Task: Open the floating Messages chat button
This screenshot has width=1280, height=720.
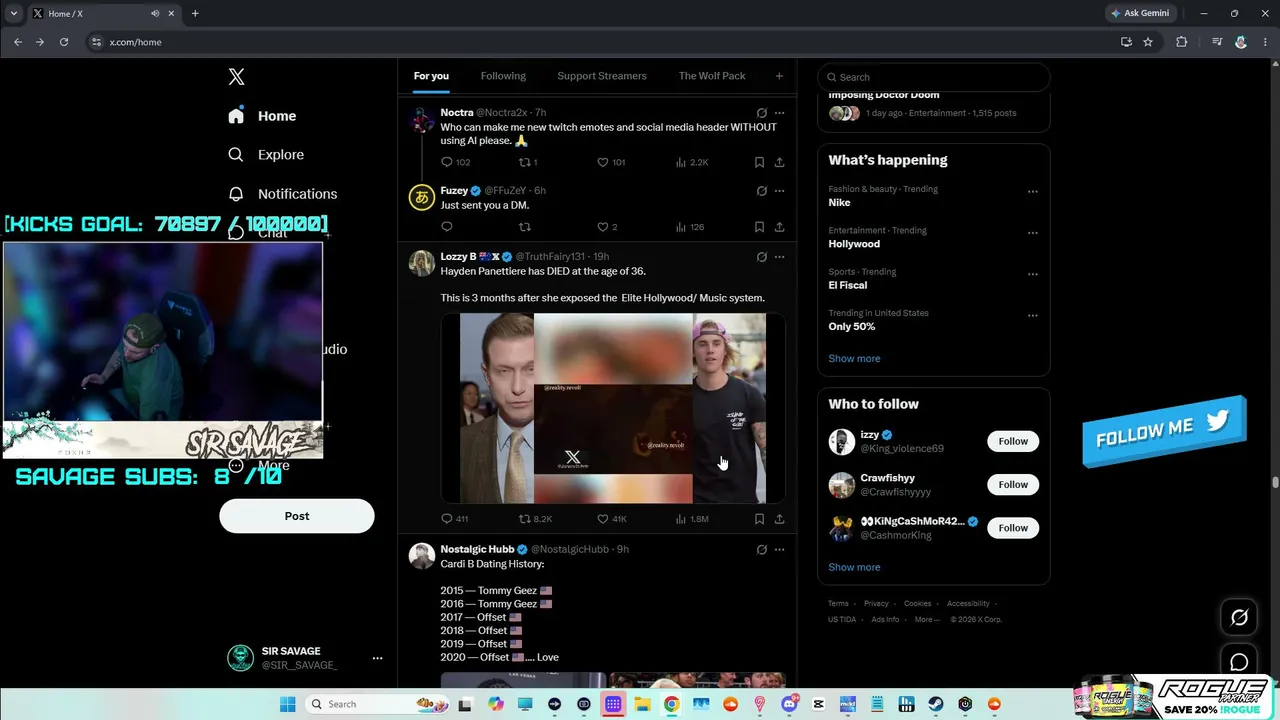Action: point(1239,662)
